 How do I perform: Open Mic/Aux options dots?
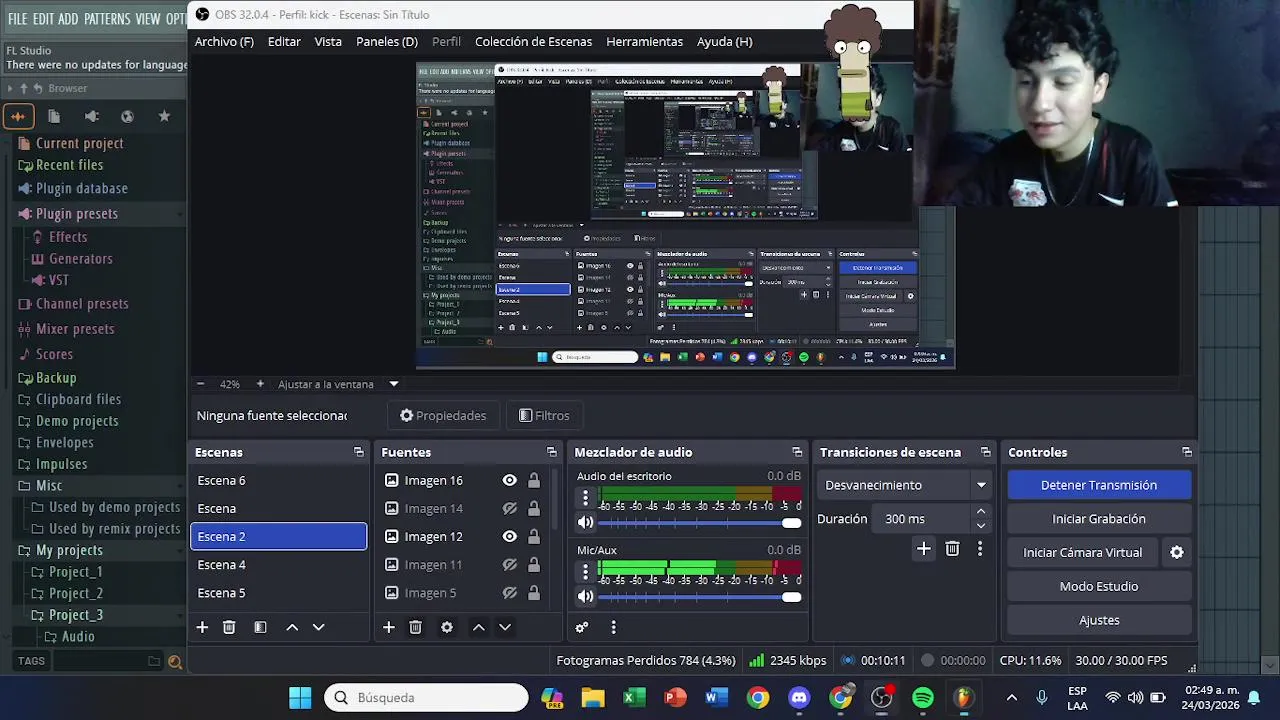point(586,571)
